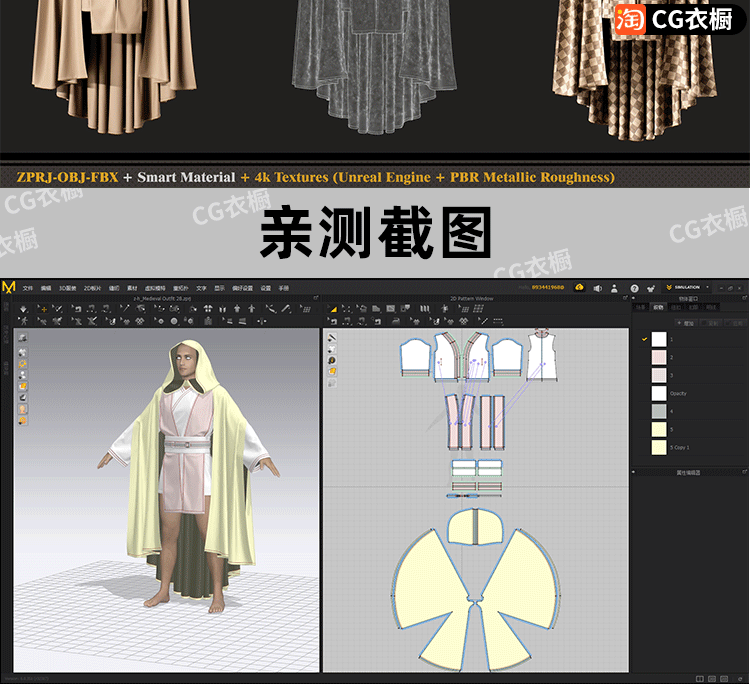Image resolution: width=750 pixels, height=684 pixels.
Task: Choose the Edit Sewing tool in 3D toolbar
Action: click(77, 309)
